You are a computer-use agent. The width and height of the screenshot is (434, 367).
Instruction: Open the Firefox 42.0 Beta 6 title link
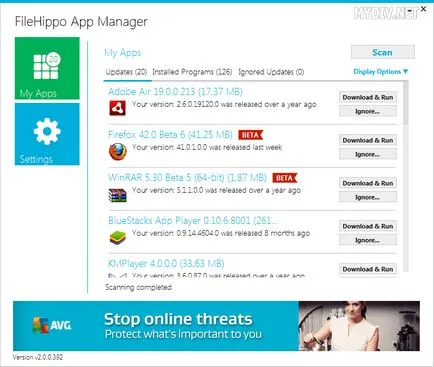tap(170, 135)
